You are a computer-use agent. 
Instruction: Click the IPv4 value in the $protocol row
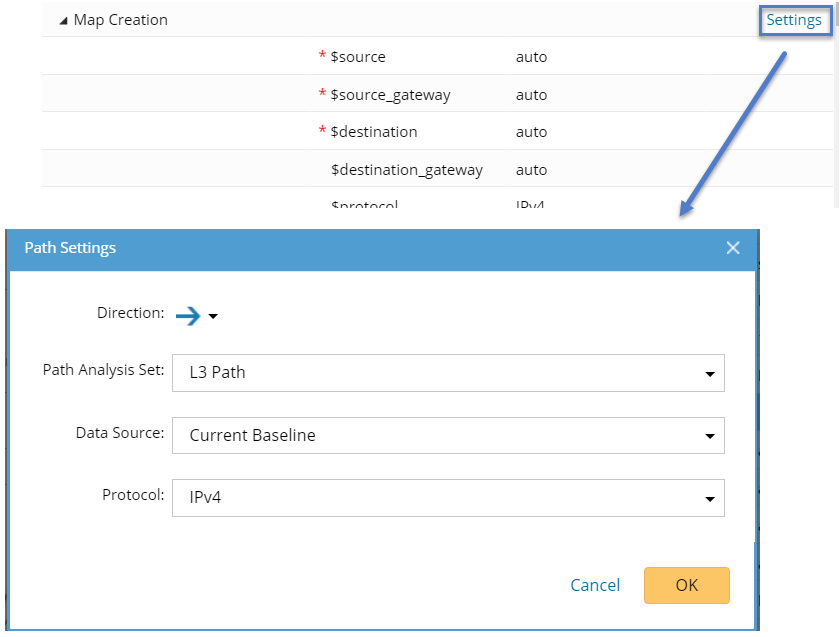(x=531, y=204)
